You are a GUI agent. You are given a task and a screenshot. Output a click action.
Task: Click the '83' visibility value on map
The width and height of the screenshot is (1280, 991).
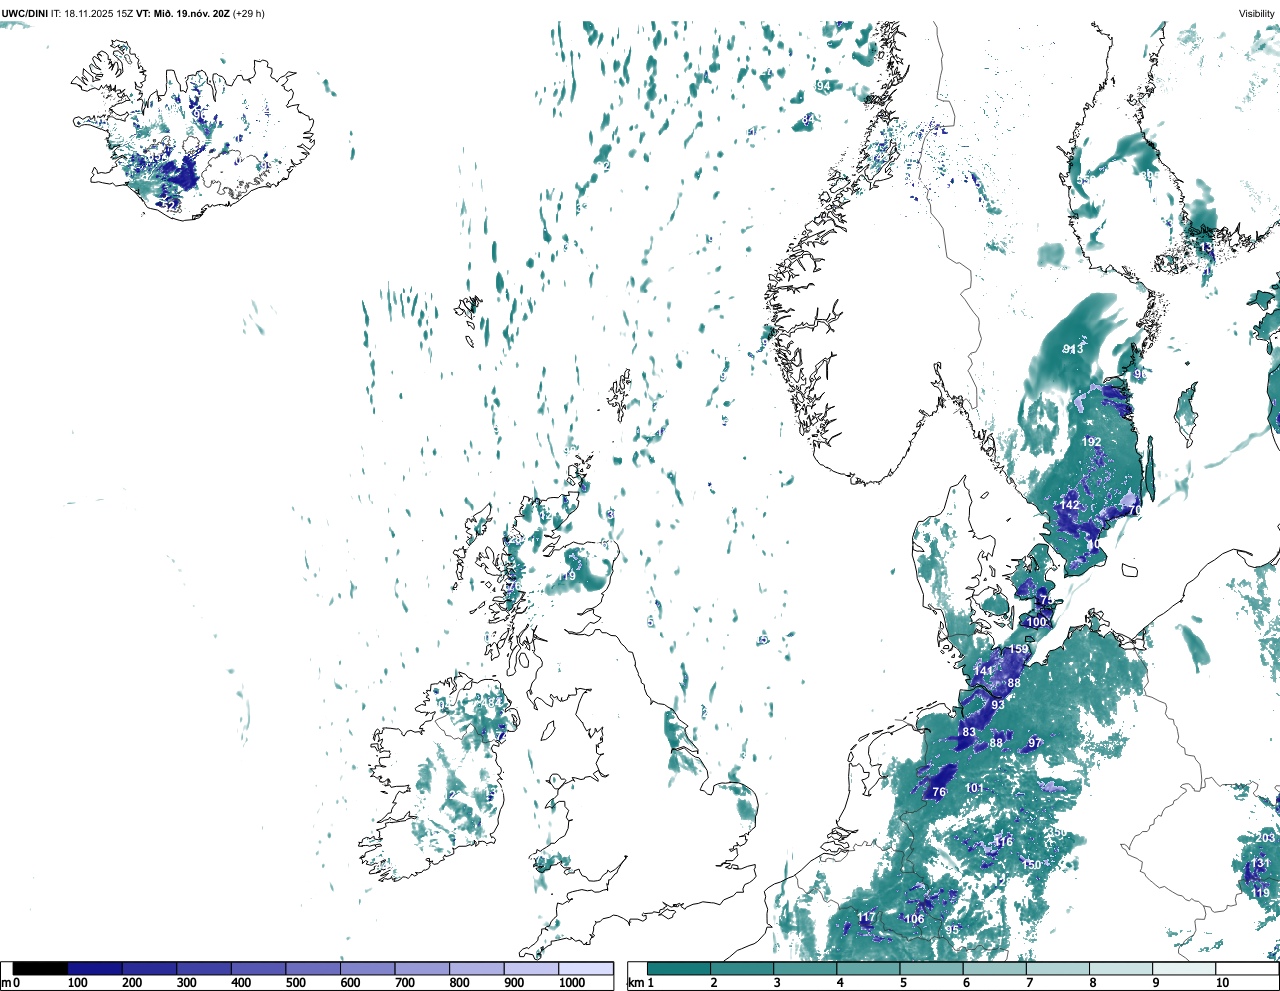click(x=969, y=732)
